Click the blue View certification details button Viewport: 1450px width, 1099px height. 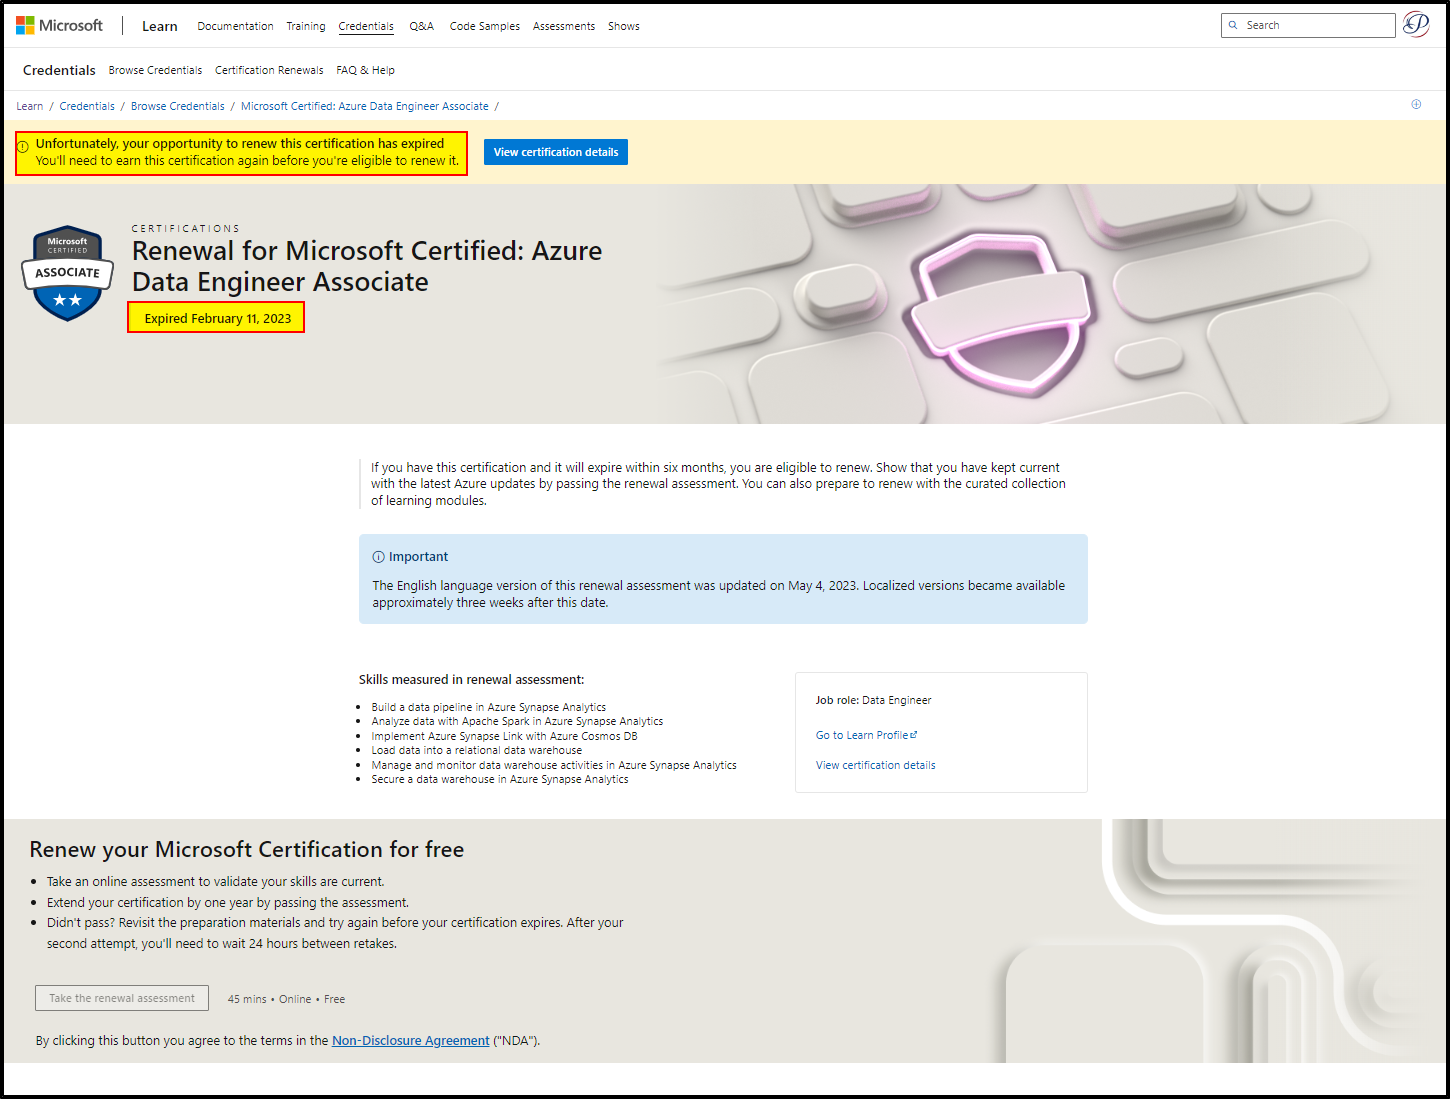pos(556,152)
